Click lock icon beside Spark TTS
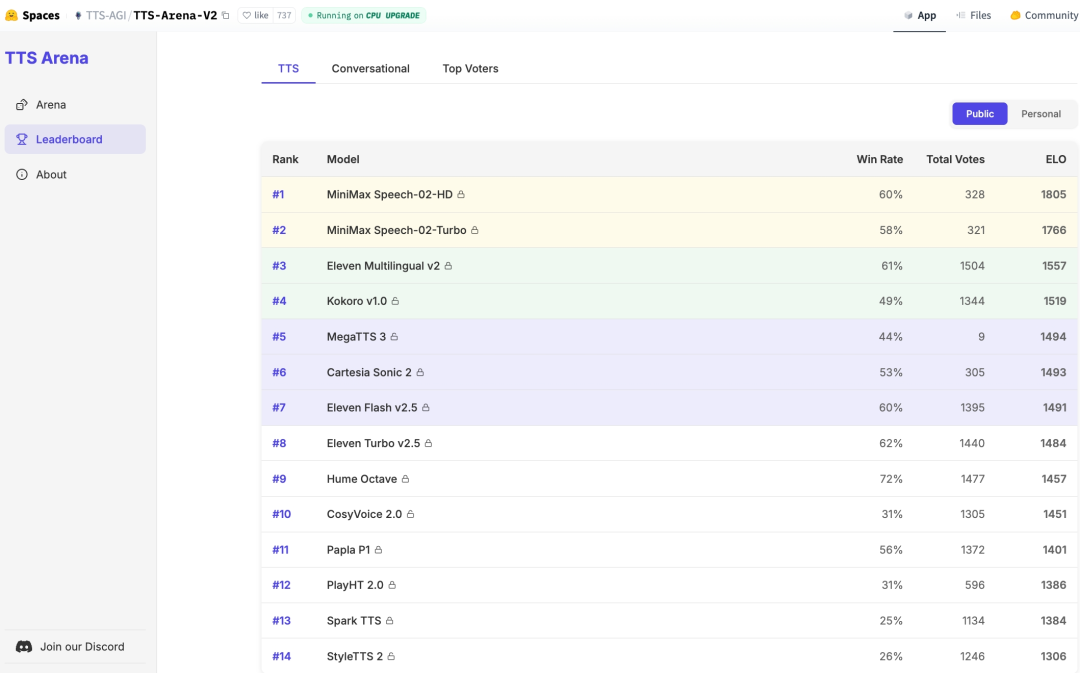Viewport: 1080px width, 673px height. (389, 621)
